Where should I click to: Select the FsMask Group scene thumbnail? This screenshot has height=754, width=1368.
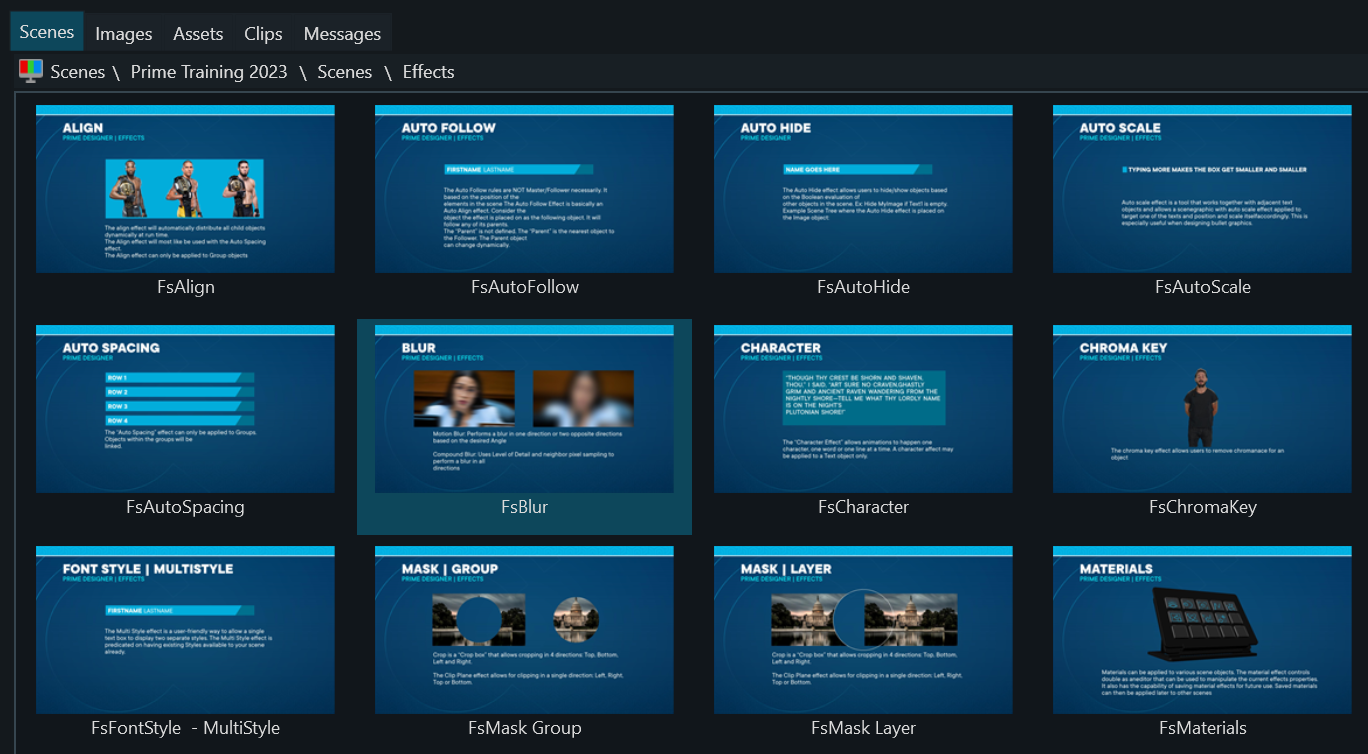point(524,630)
